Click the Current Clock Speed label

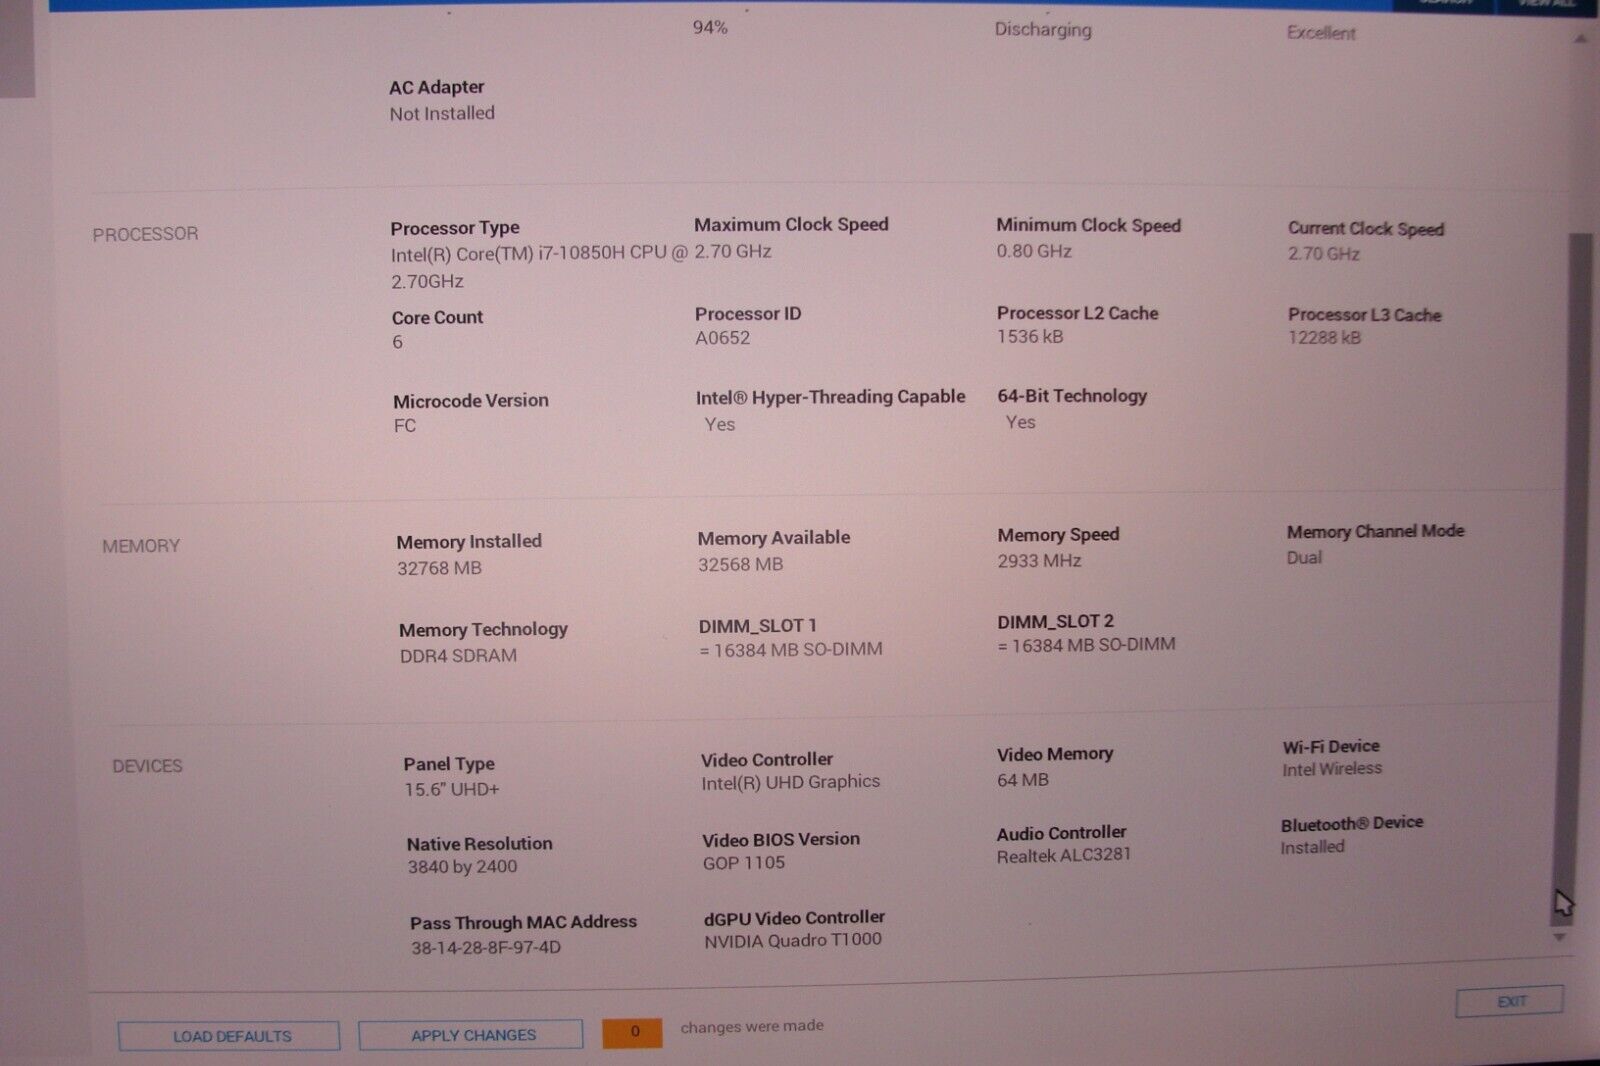(1366, 228)
